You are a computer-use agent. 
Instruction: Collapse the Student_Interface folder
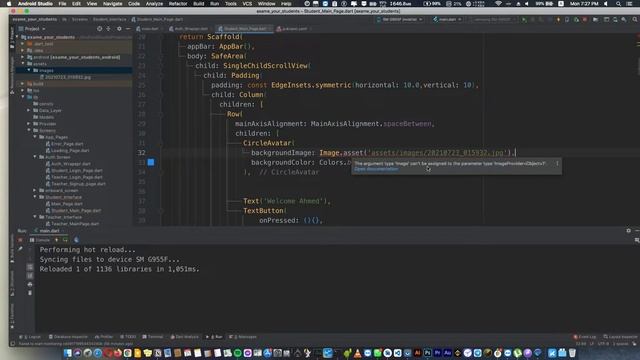35,197
